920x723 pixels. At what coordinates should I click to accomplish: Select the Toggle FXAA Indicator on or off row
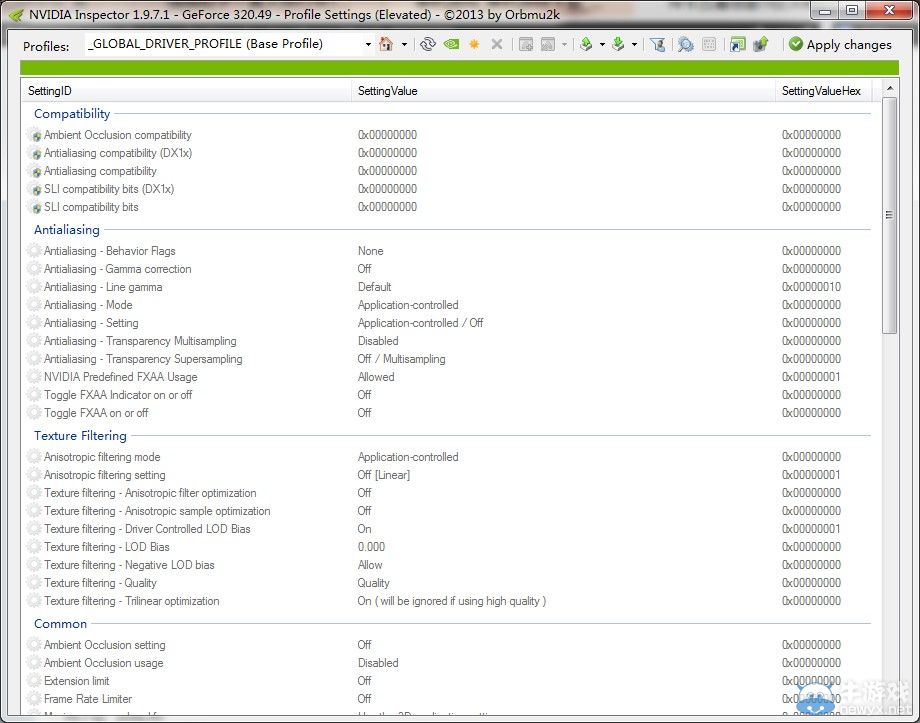tap(448, 395)
